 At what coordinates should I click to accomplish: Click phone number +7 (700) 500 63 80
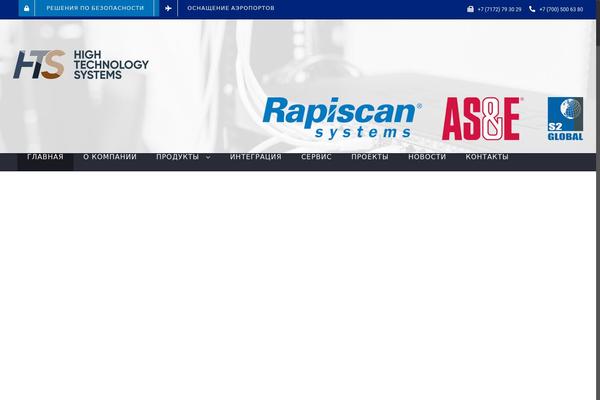[561, 9]
